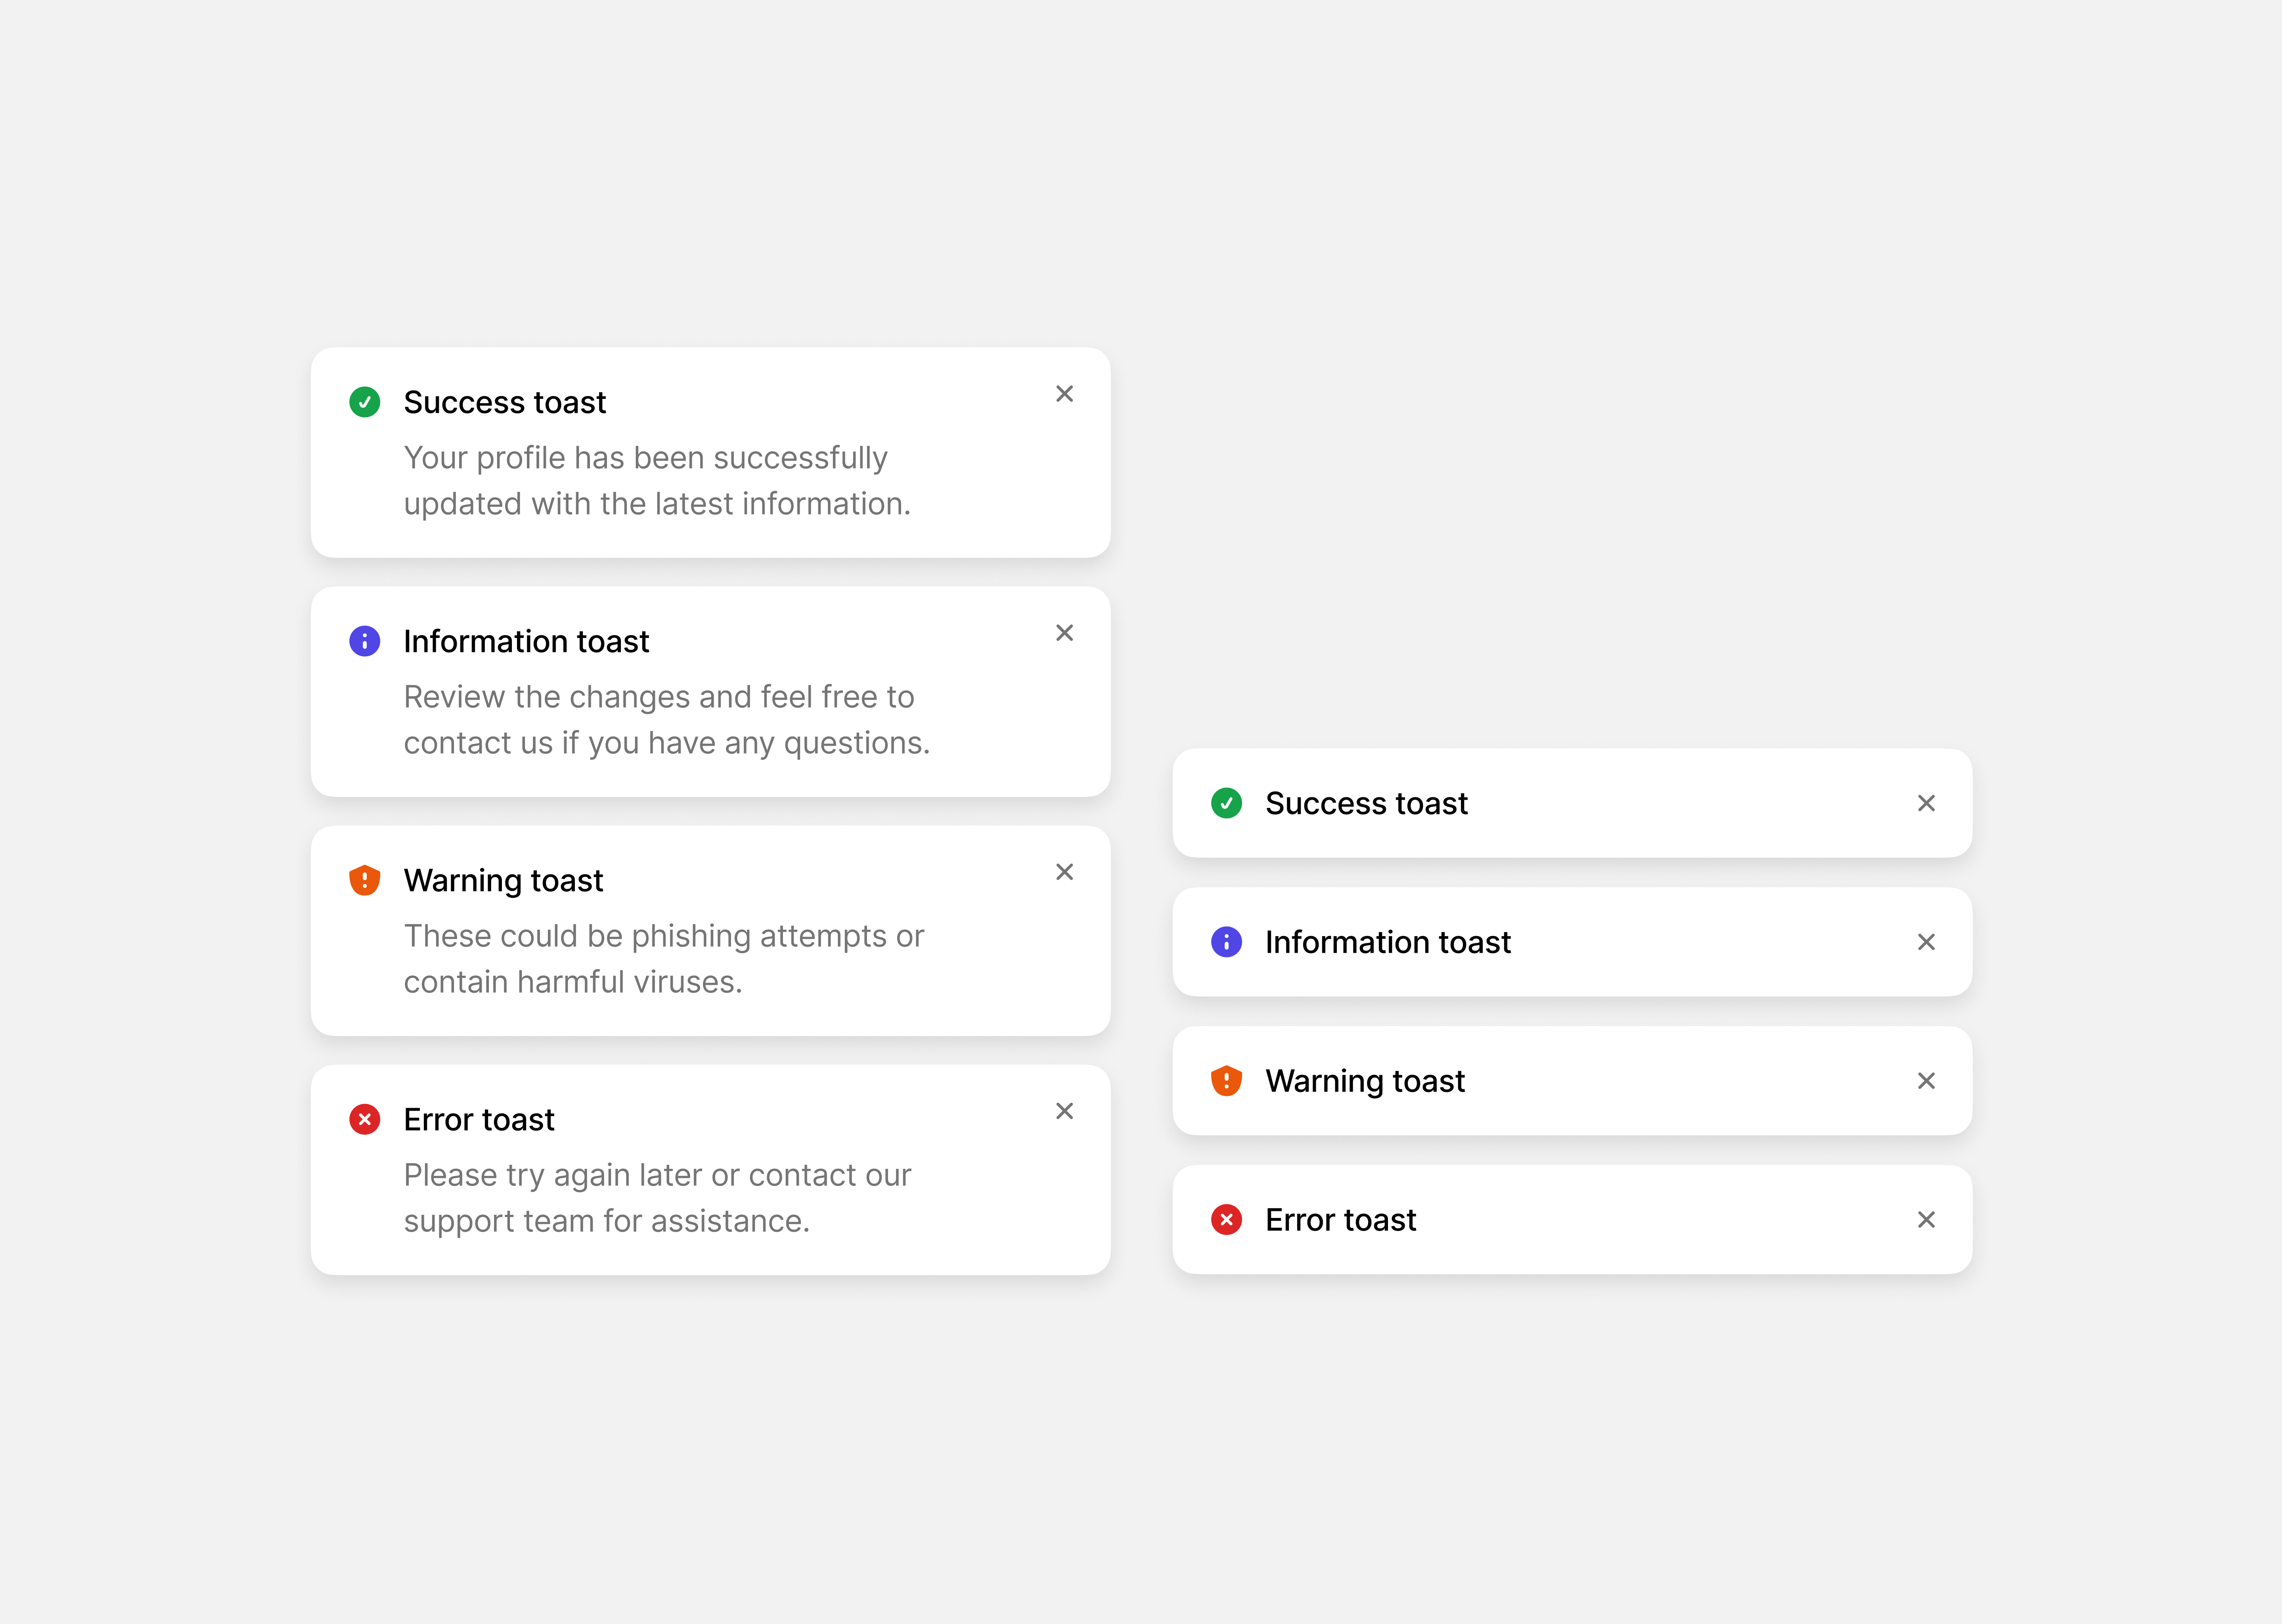Close the large Information toast

tap(1064, 633)
